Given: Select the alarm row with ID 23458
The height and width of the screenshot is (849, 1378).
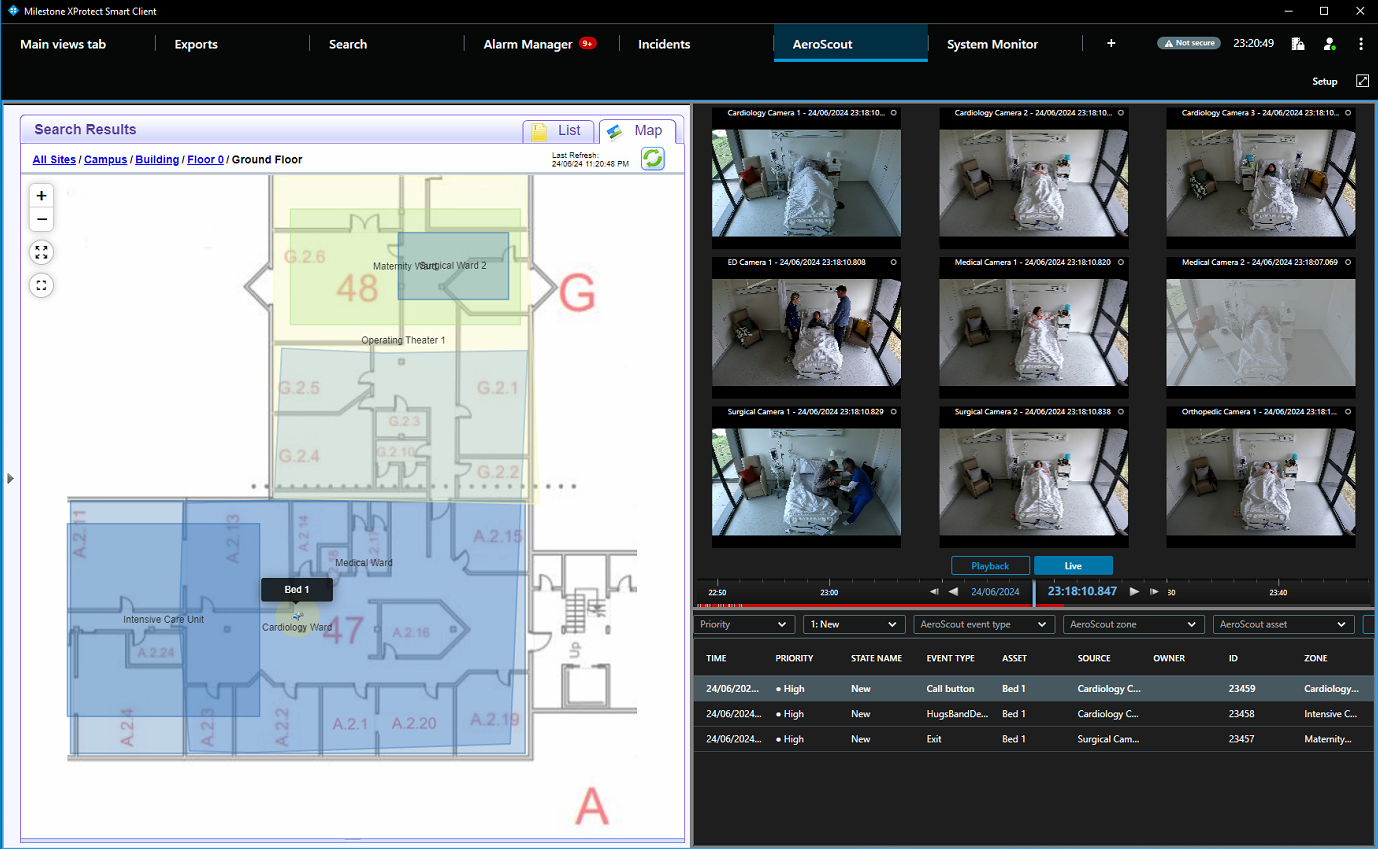Looking at the screenshot, I should tap(1034, 714).
